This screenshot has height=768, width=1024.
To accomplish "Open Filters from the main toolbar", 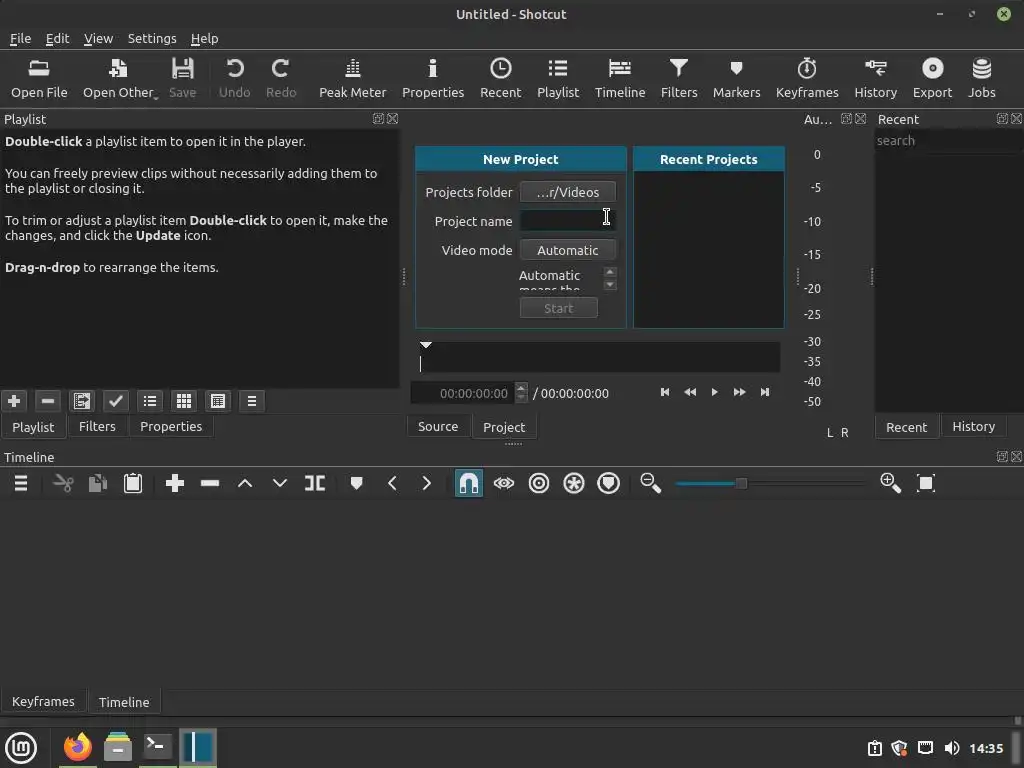I will click(679, 78).
